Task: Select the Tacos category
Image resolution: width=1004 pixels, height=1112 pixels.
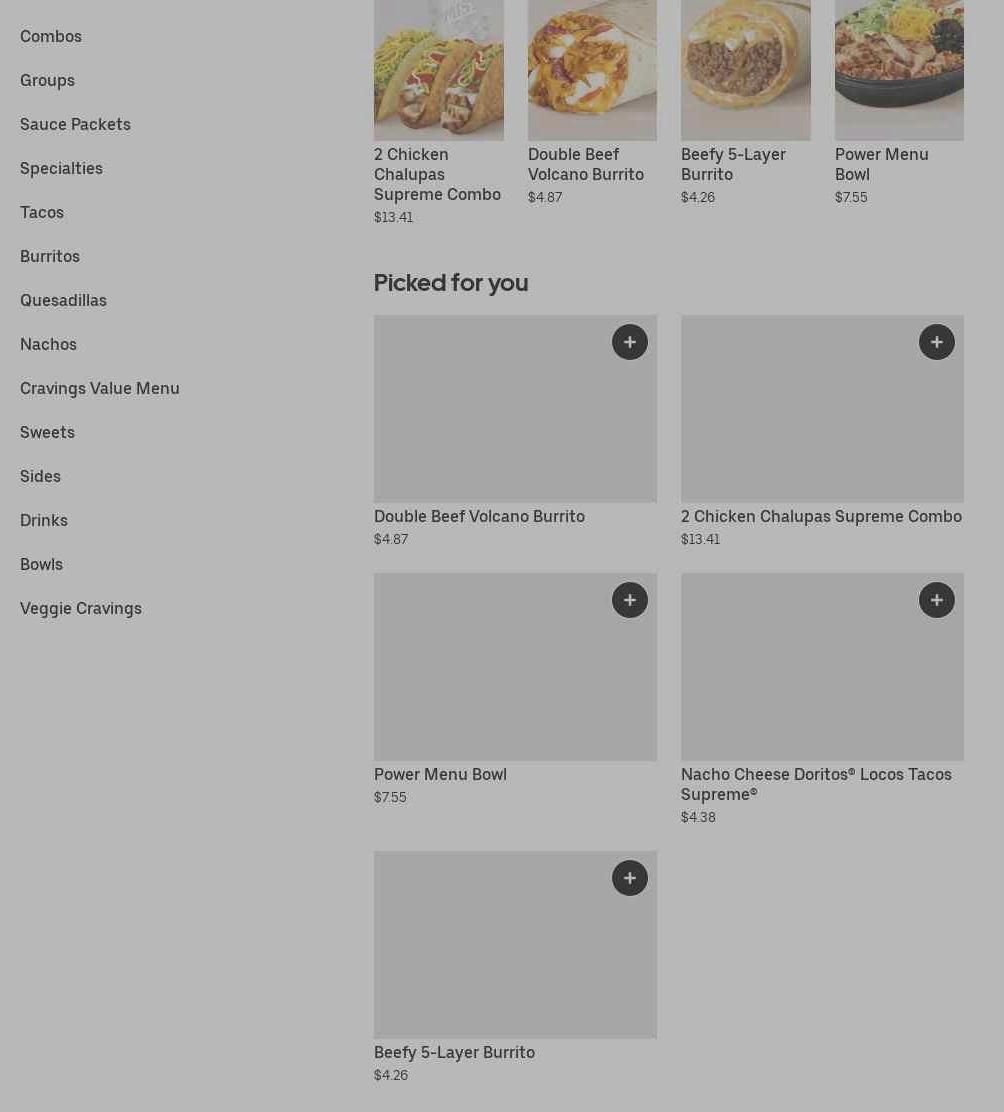Action: (x=42, y=212)
